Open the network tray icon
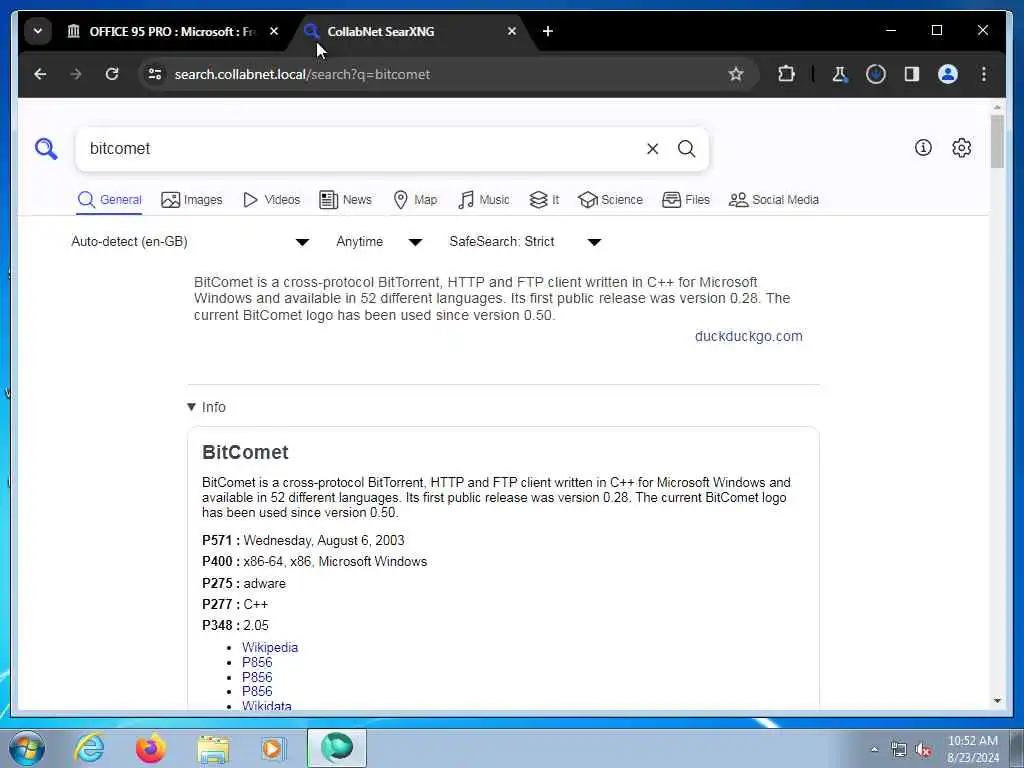This screenshot has height=768, width=1024. tap(899, 750)
